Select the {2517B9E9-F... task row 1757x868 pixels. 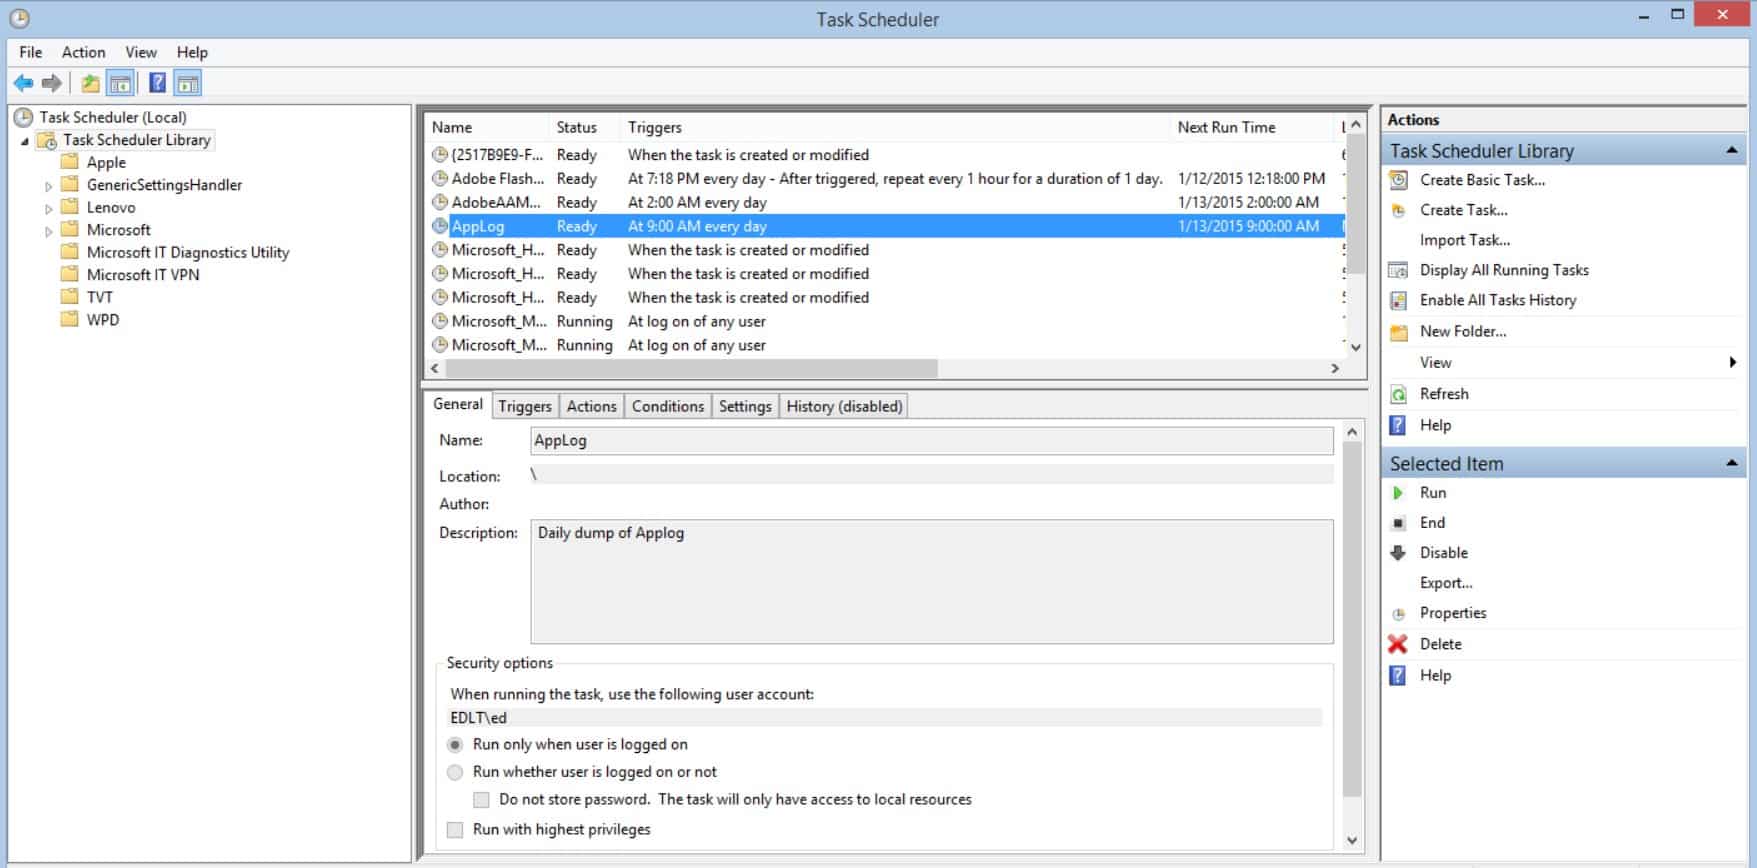(x=886, y=155)
